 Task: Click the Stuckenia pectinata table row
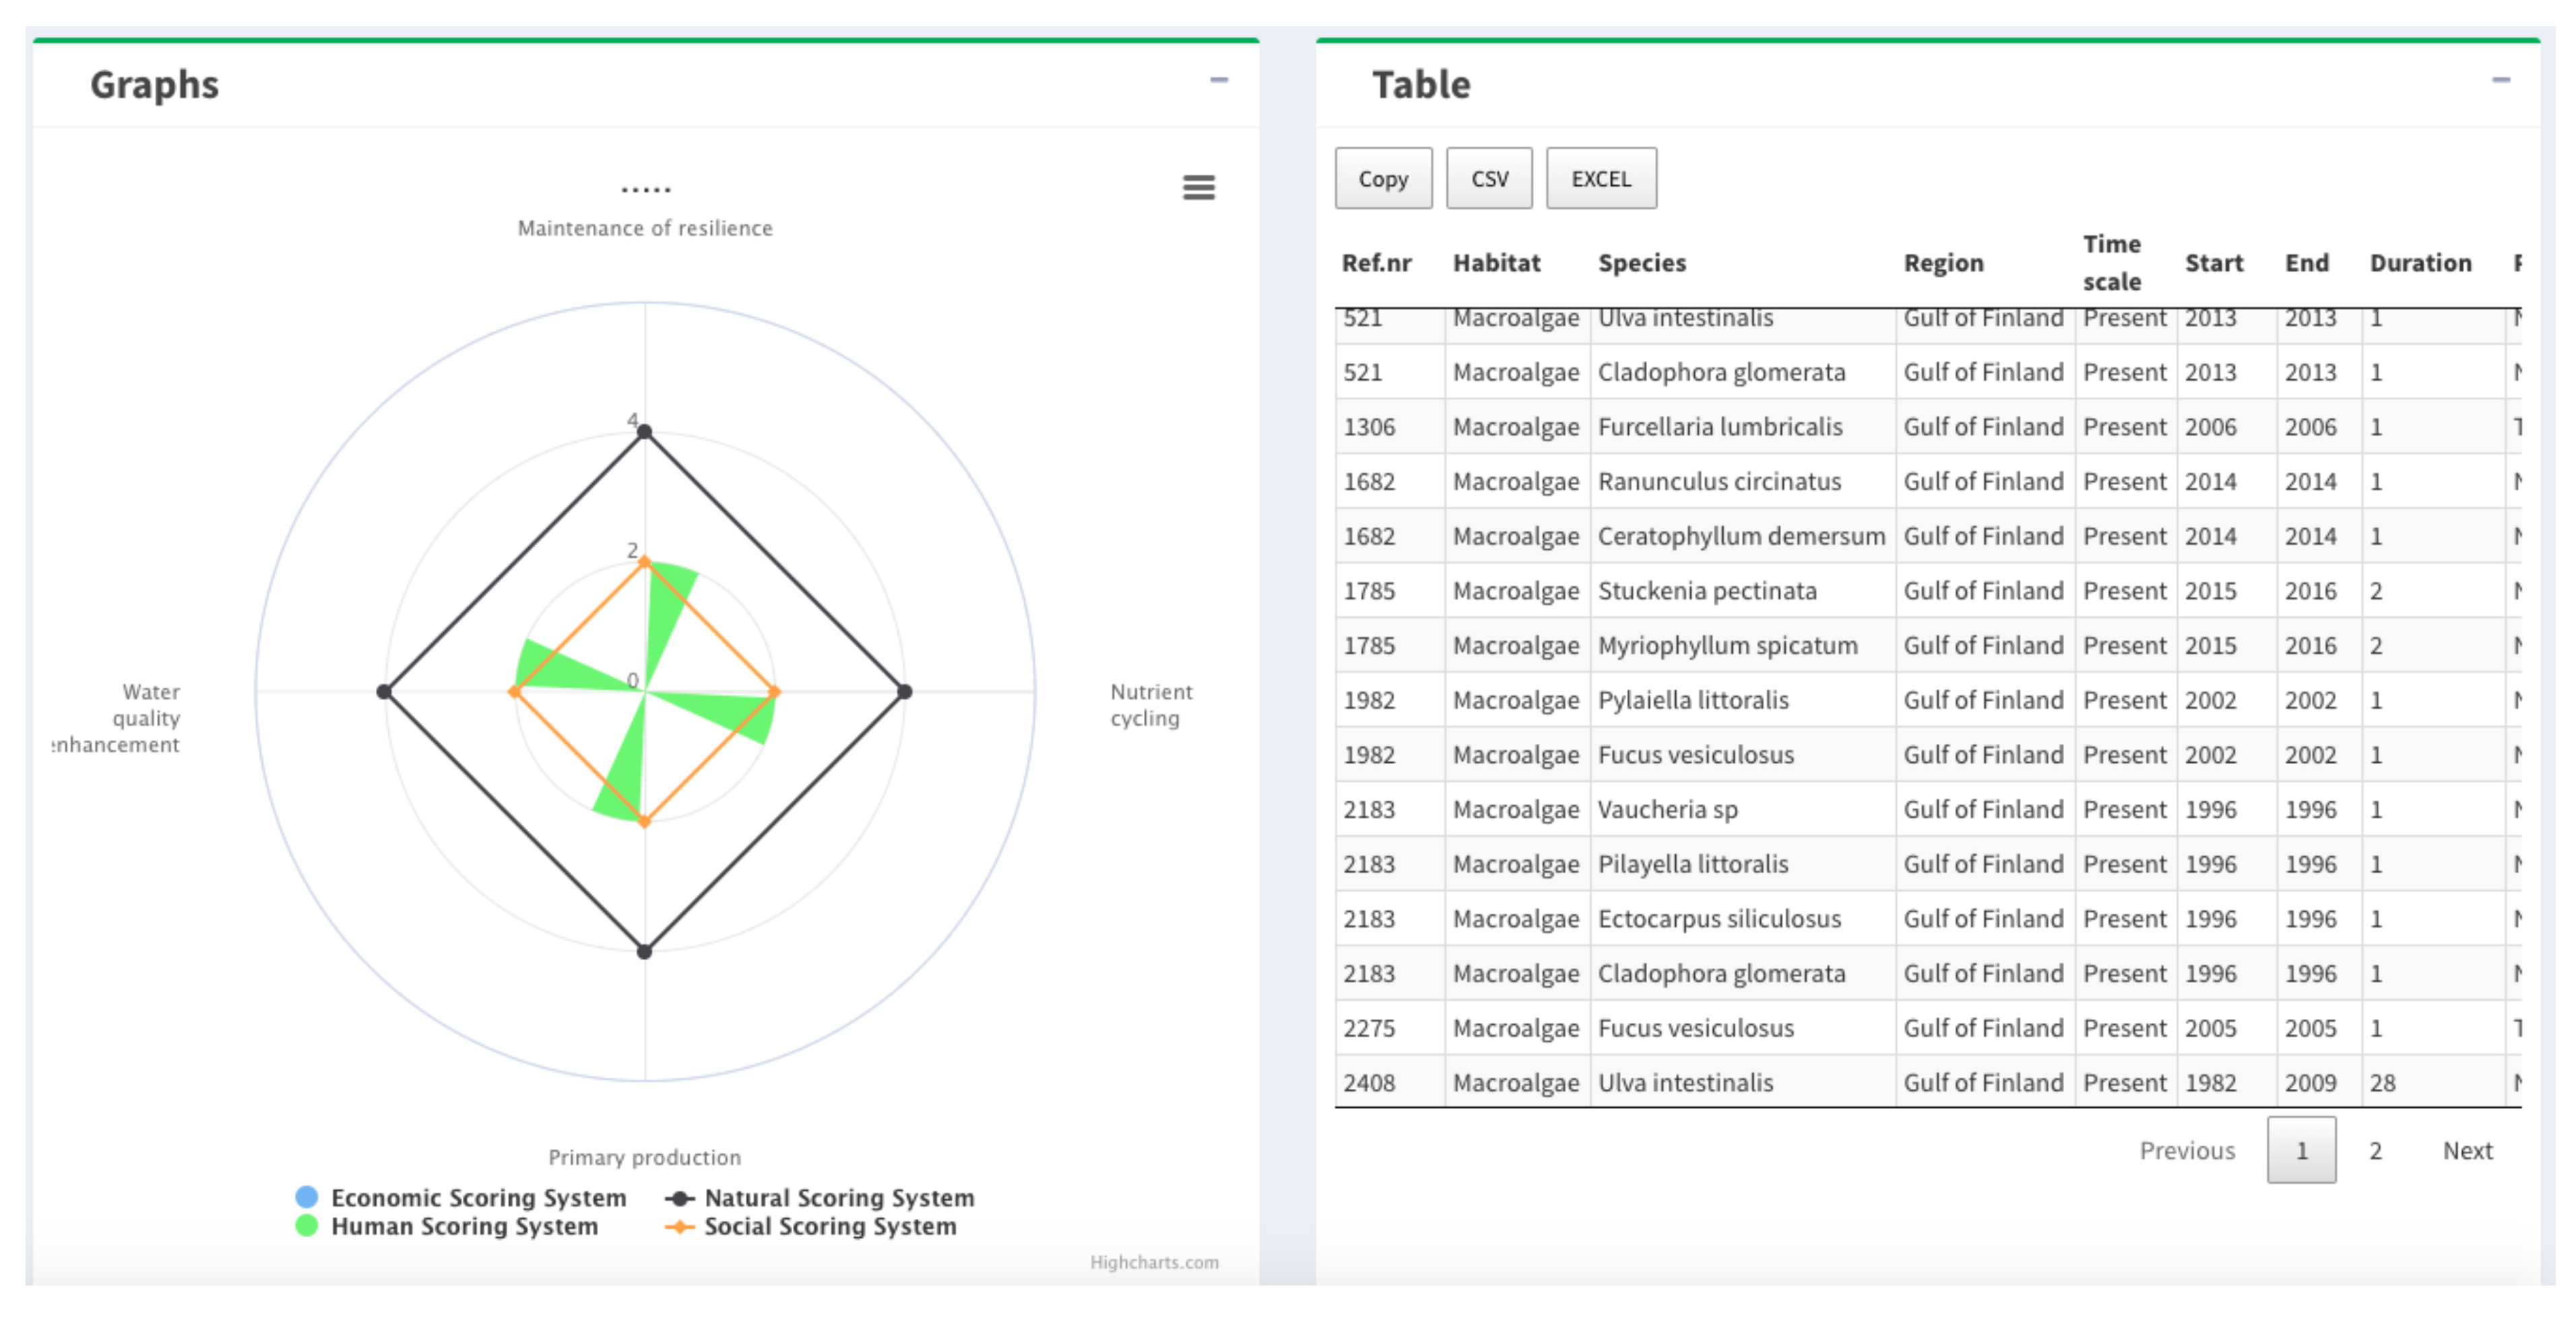[1706, 591]
